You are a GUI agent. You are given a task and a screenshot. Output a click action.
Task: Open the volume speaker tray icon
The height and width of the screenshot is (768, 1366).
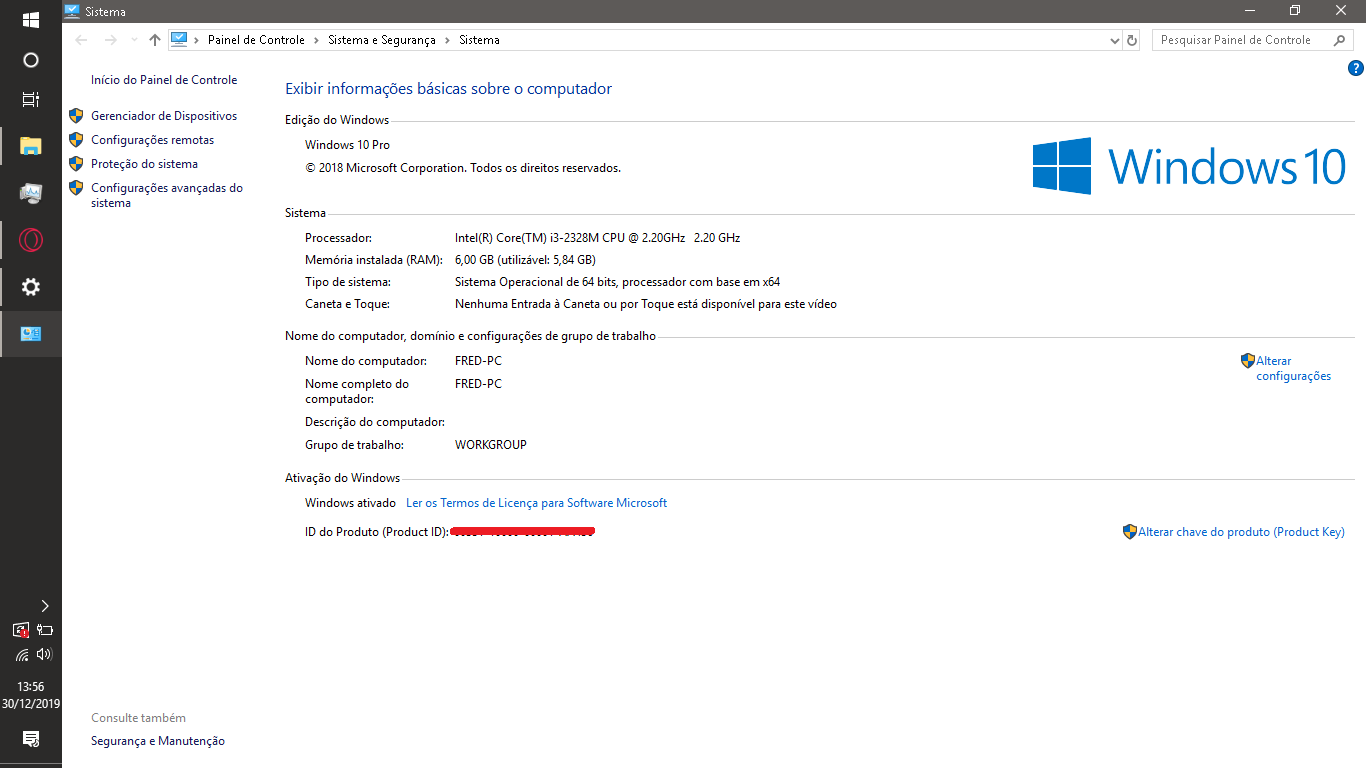(43, 654)
